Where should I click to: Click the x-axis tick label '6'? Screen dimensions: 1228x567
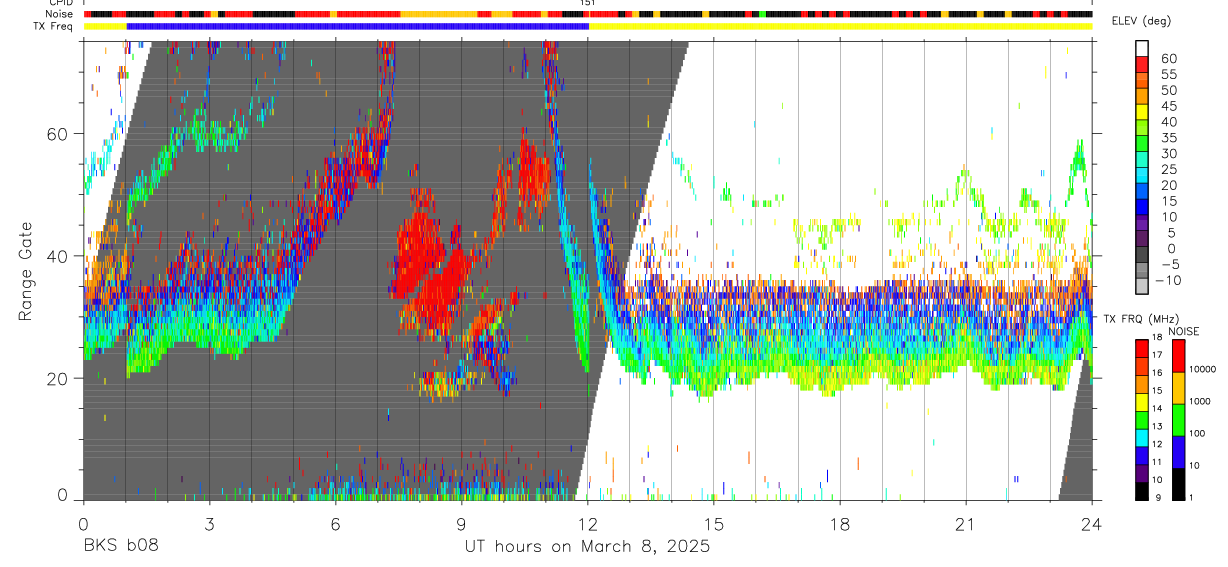click(x=335, y=523)
